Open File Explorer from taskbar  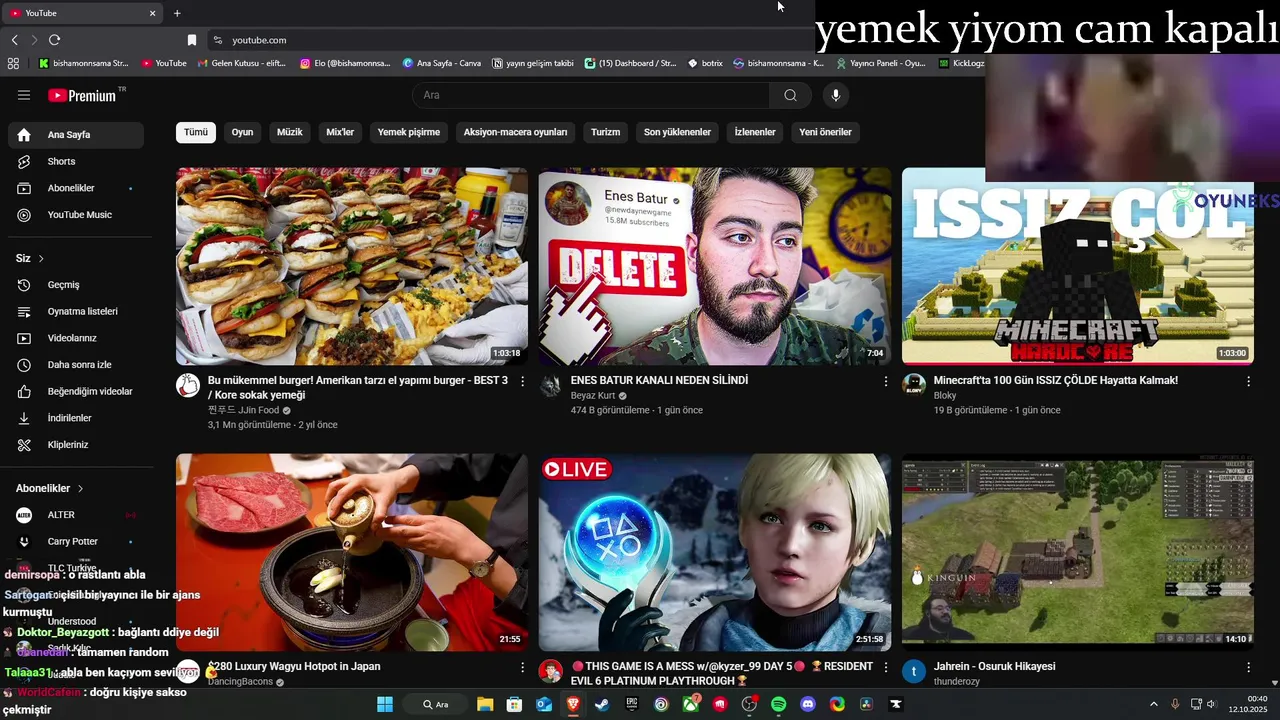pyautogui.click(x=485, y=704)
